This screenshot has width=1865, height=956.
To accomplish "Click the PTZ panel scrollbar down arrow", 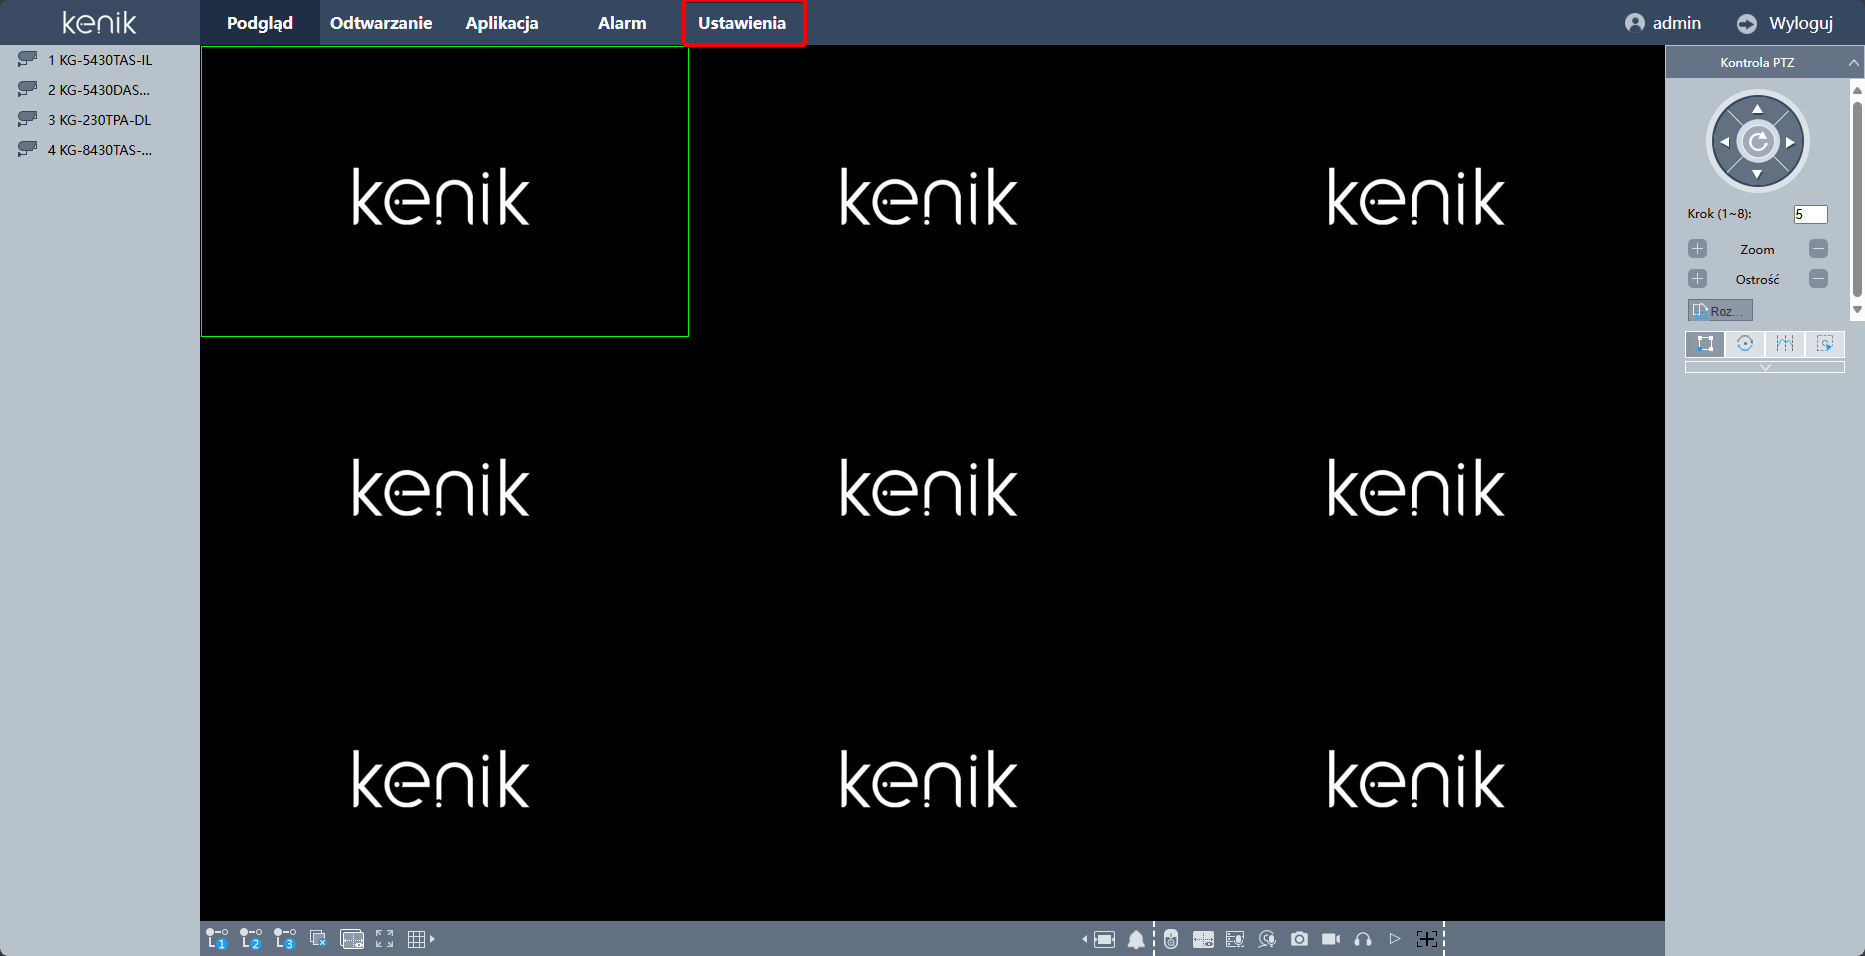I will click(x=1857, y=310).
